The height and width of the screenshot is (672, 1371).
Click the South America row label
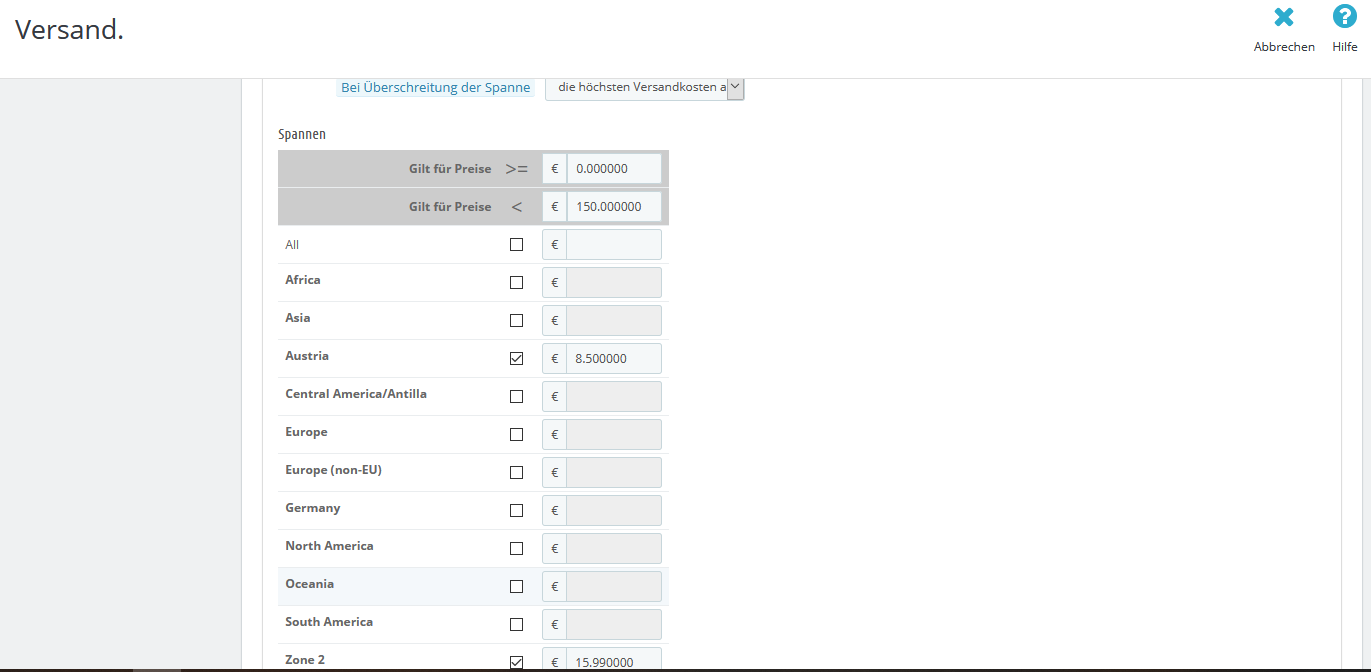(x=329, y=622)
